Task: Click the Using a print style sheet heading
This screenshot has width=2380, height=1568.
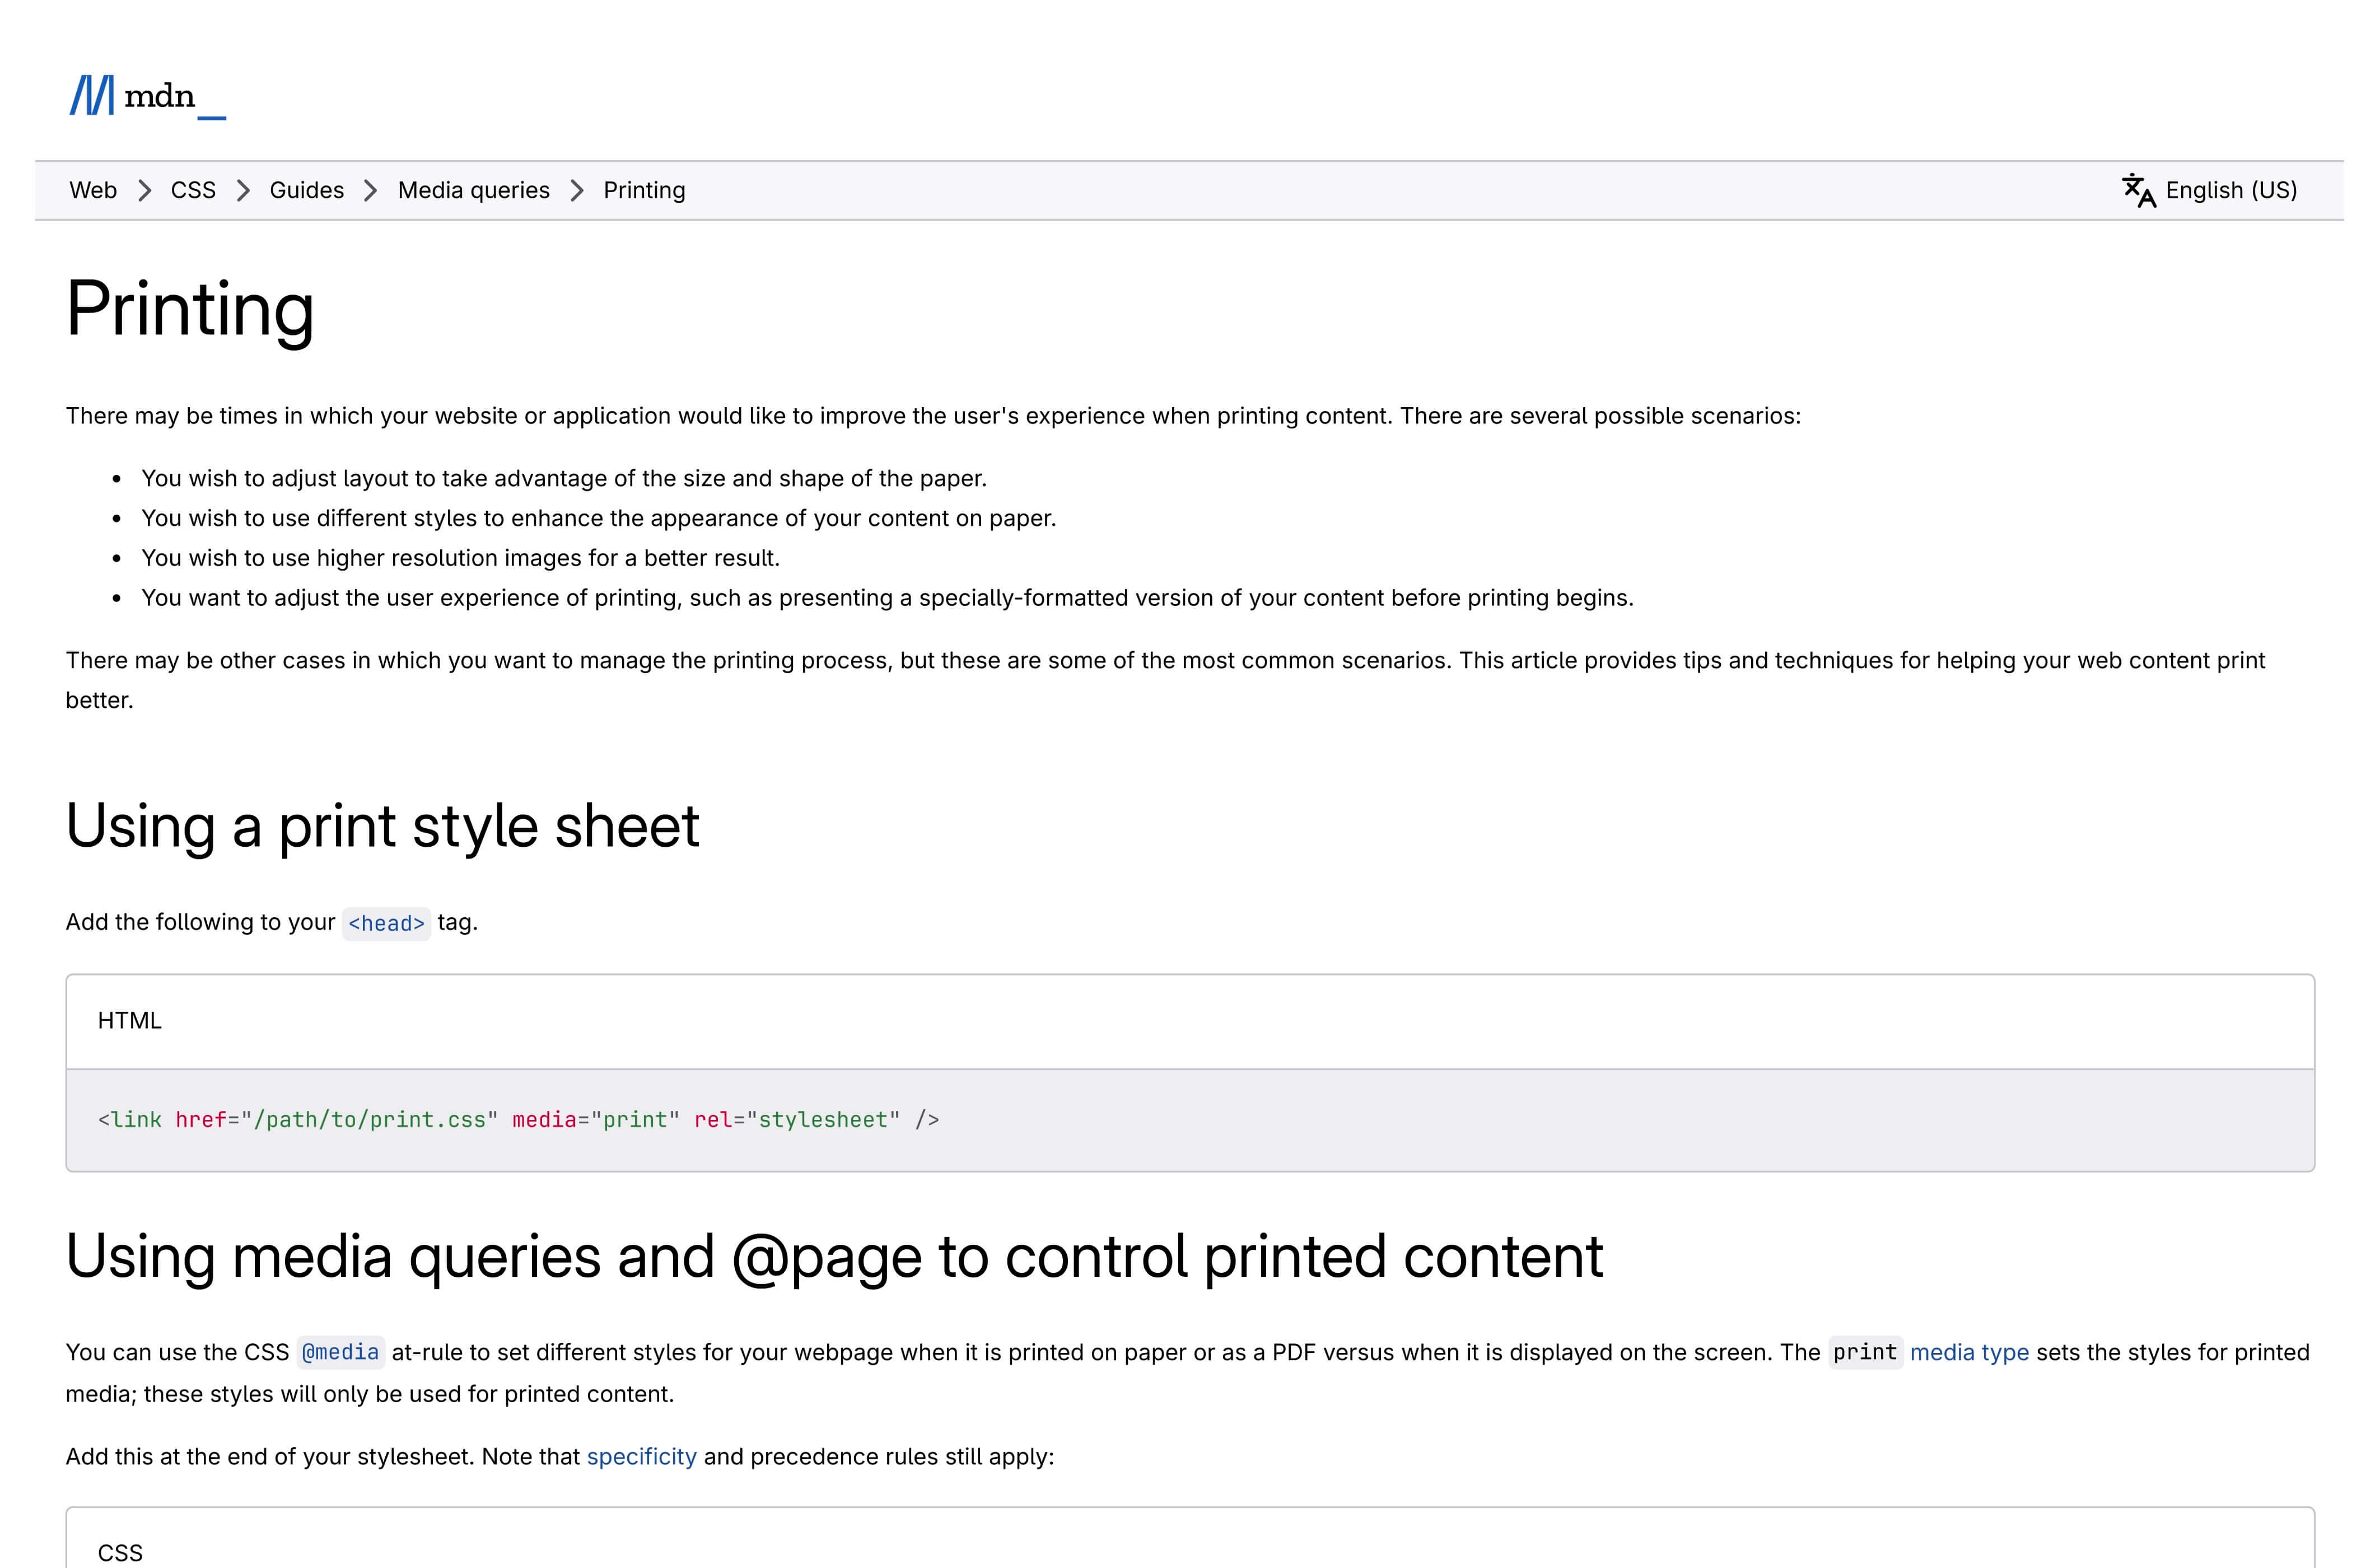Action: (x=384, y=826)
